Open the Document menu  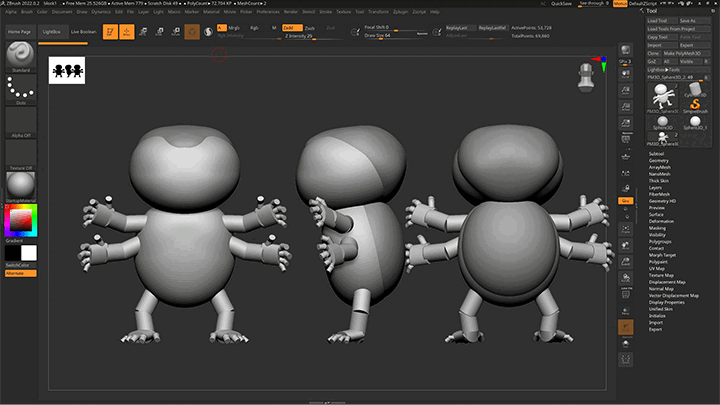tap(62, 12)
